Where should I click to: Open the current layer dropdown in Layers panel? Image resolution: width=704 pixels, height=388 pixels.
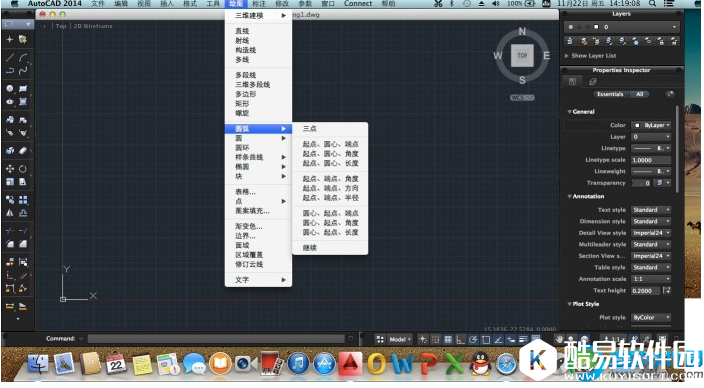(x=621, y=27)
